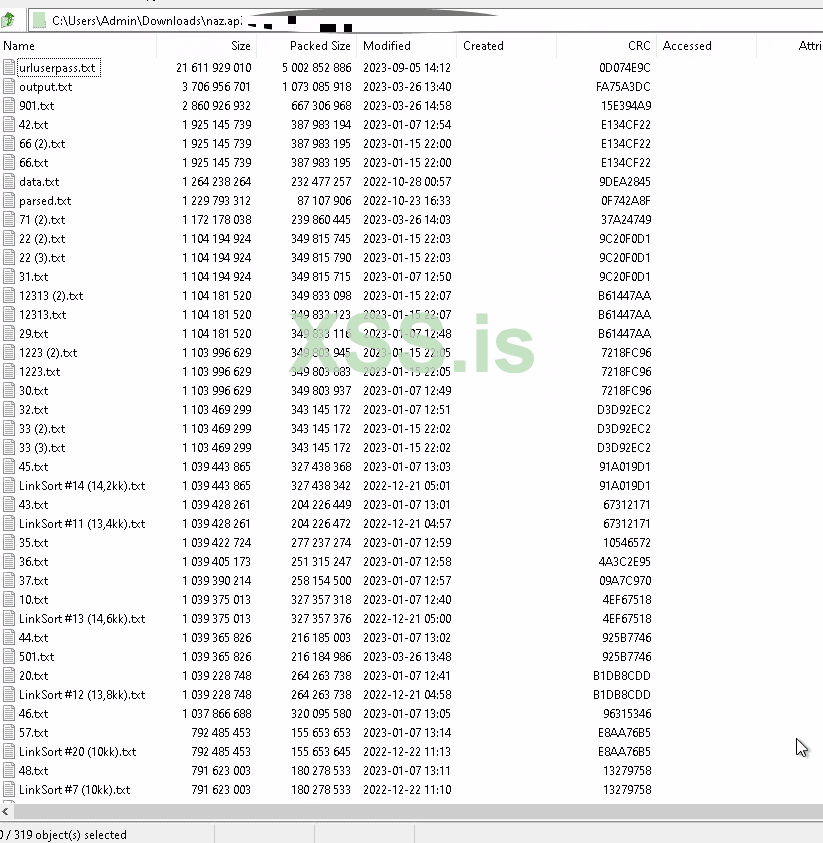Select the 42.txt file icon
823x843 pixels.
pyautogui.click(x=9, y=125)
